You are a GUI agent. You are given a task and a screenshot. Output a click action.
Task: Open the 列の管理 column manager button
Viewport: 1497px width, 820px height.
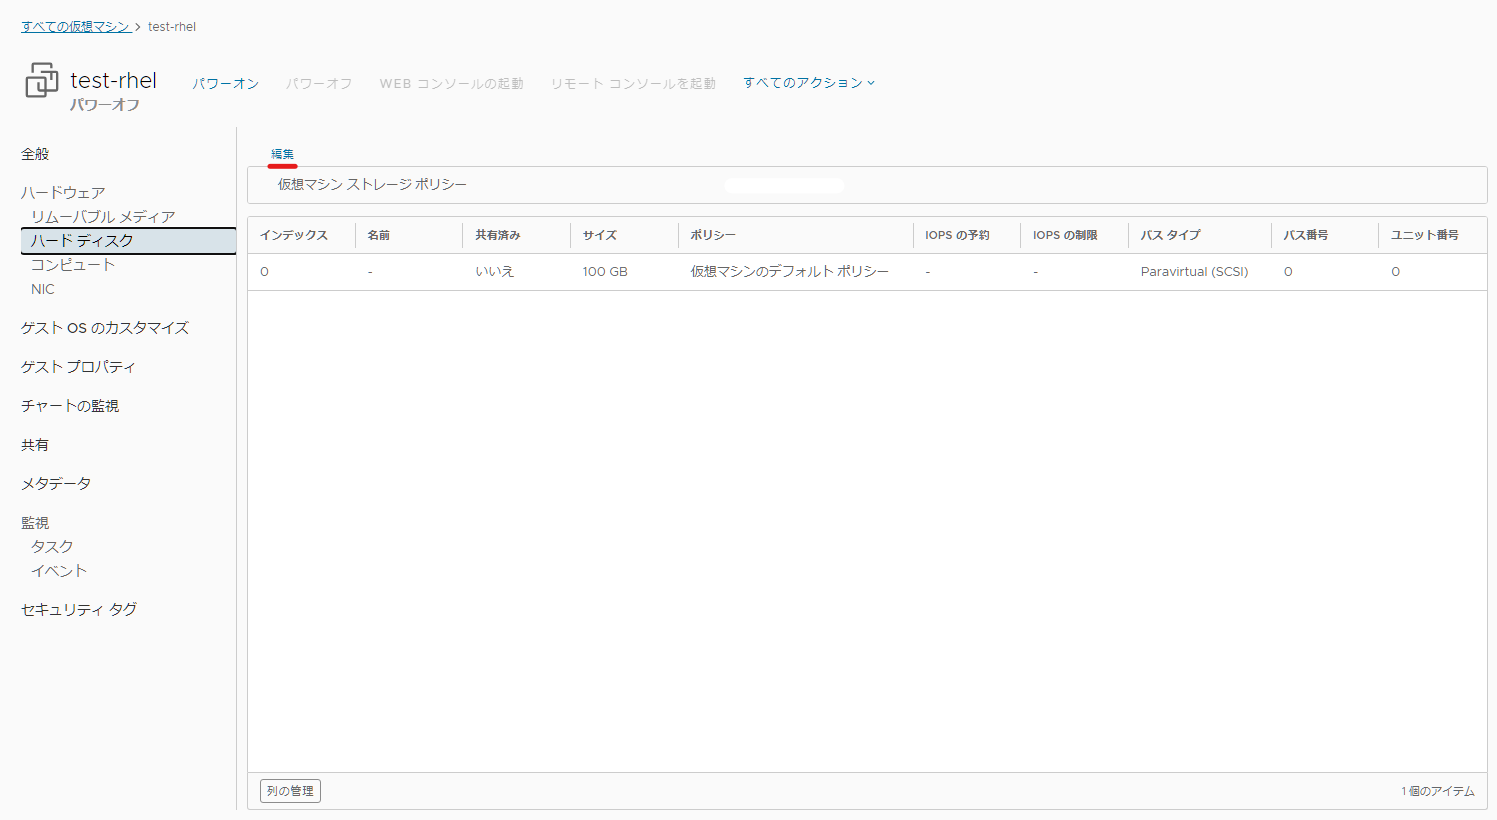tap(290, 791)
